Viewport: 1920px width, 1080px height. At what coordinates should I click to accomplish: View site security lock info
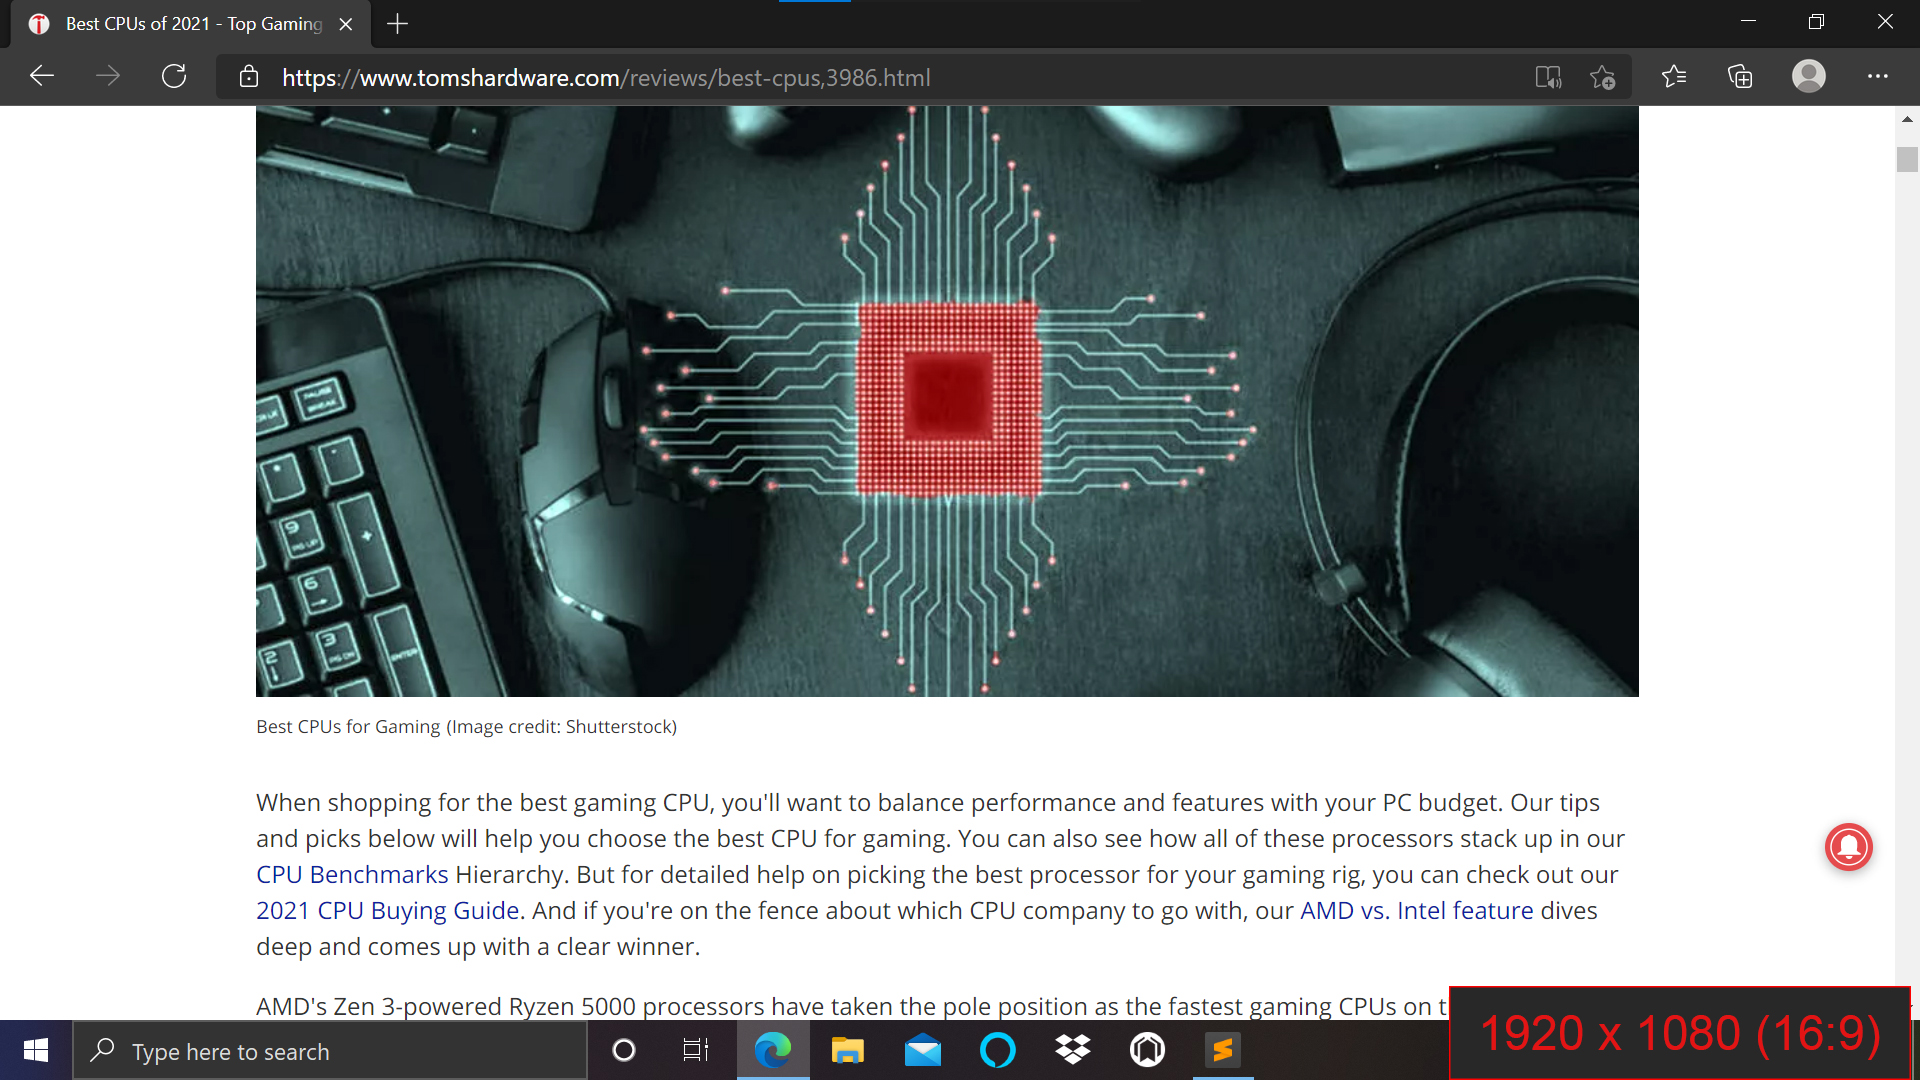[249, 77]
